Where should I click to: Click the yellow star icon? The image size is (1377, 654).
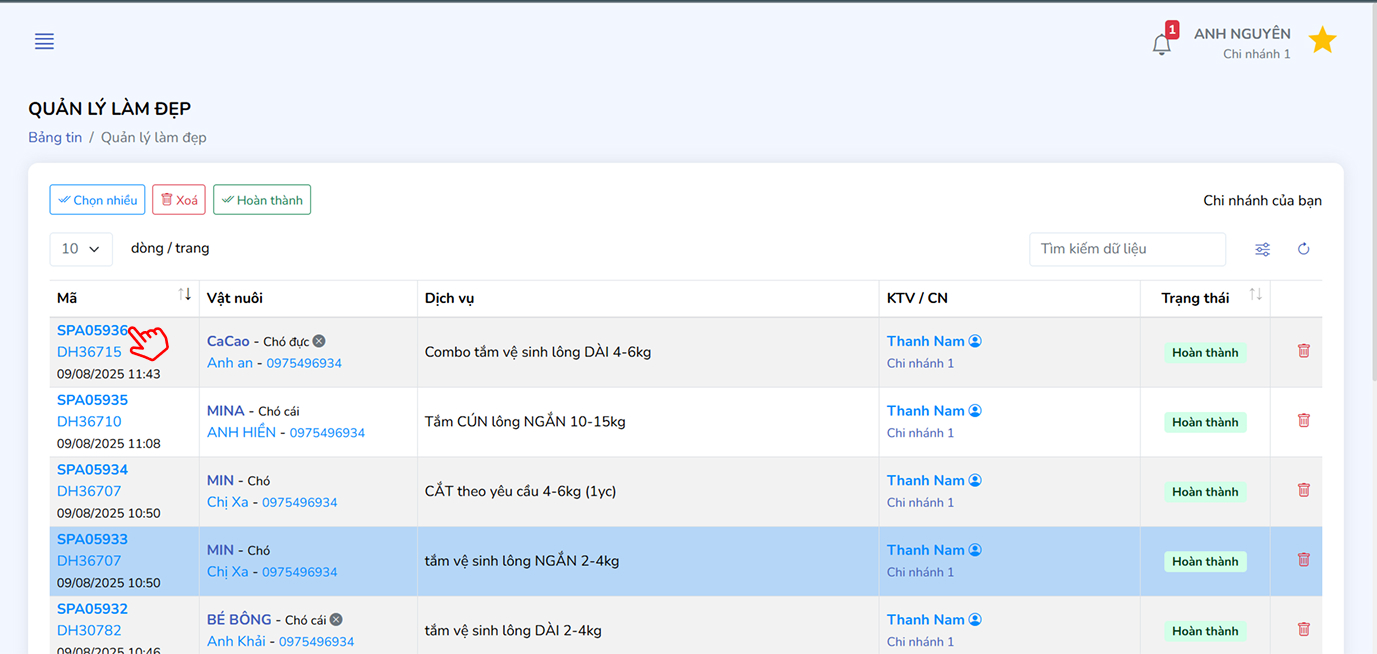pyautogui.click(x=1322, y=41)
